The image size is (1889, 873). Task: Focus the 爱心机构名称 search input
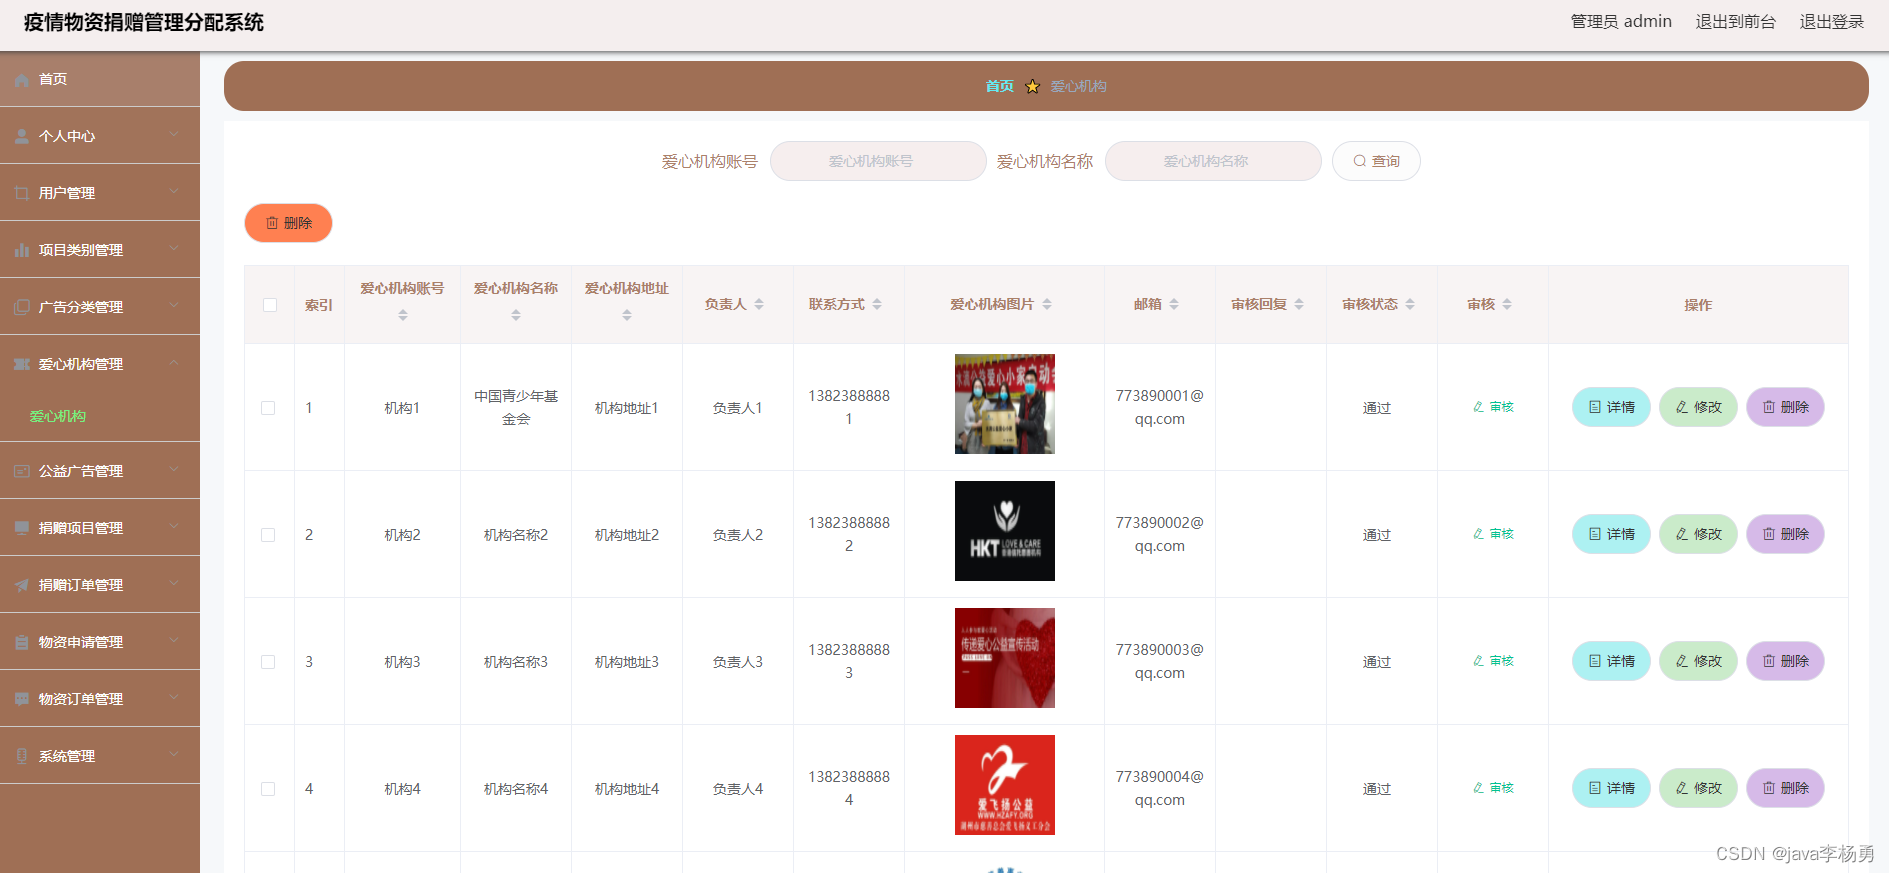[1213, 161]
